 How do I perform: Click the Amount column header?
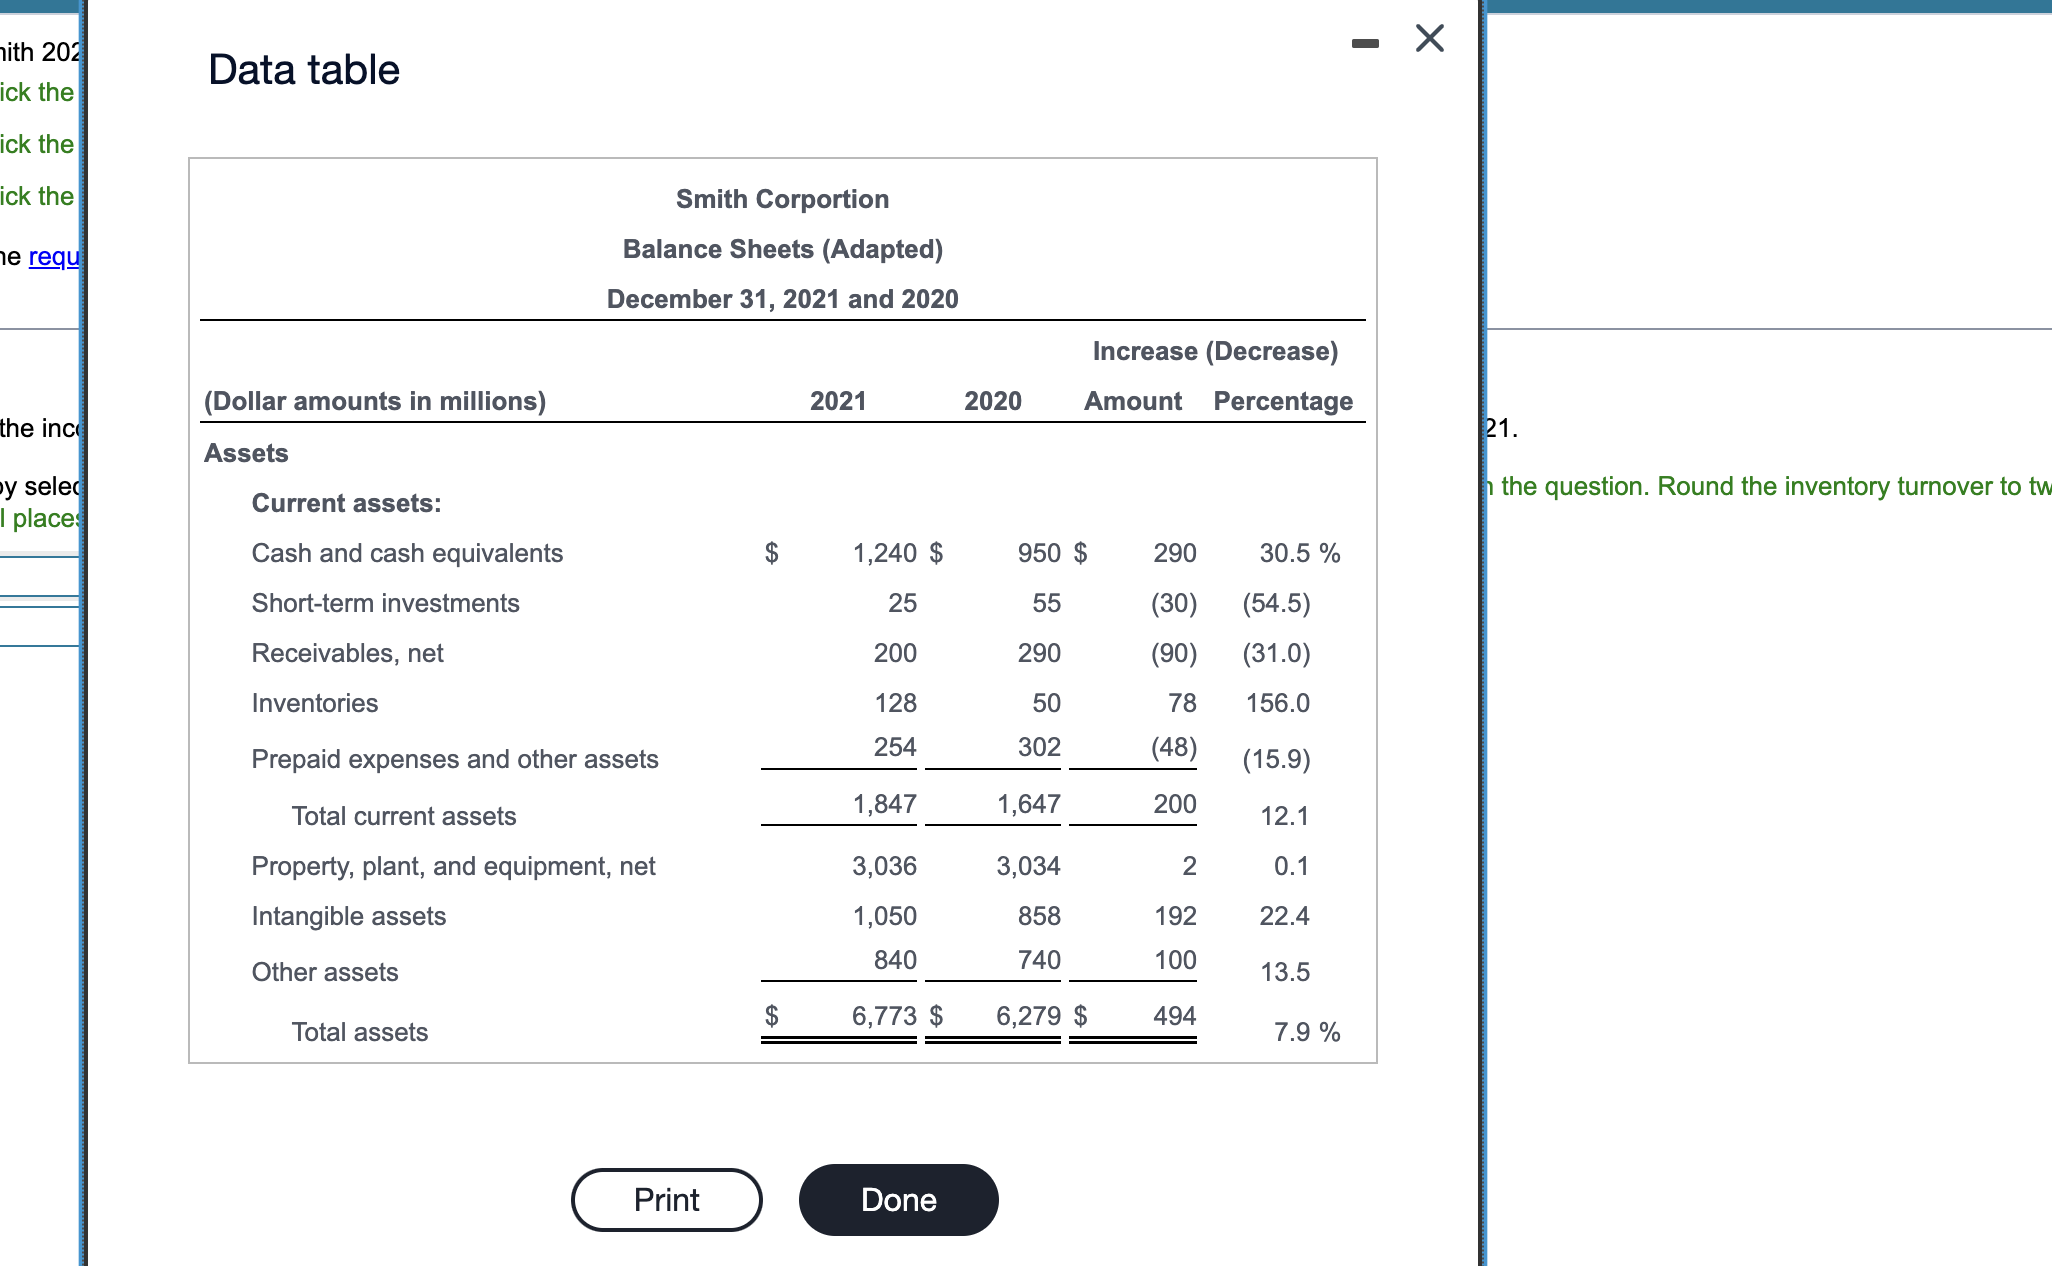(x=1133, y=401)
